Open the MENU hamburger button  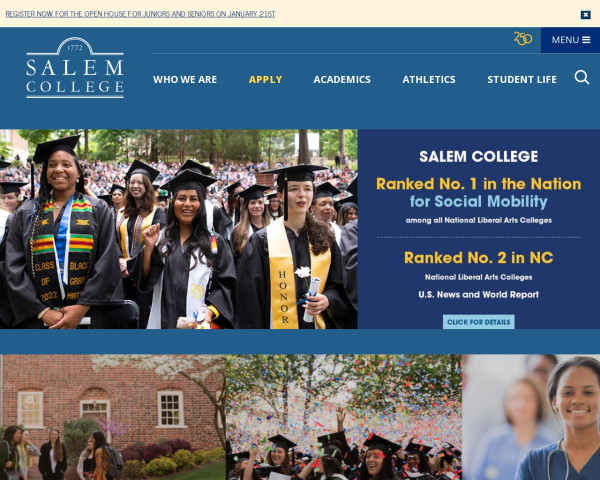(570, 40)
